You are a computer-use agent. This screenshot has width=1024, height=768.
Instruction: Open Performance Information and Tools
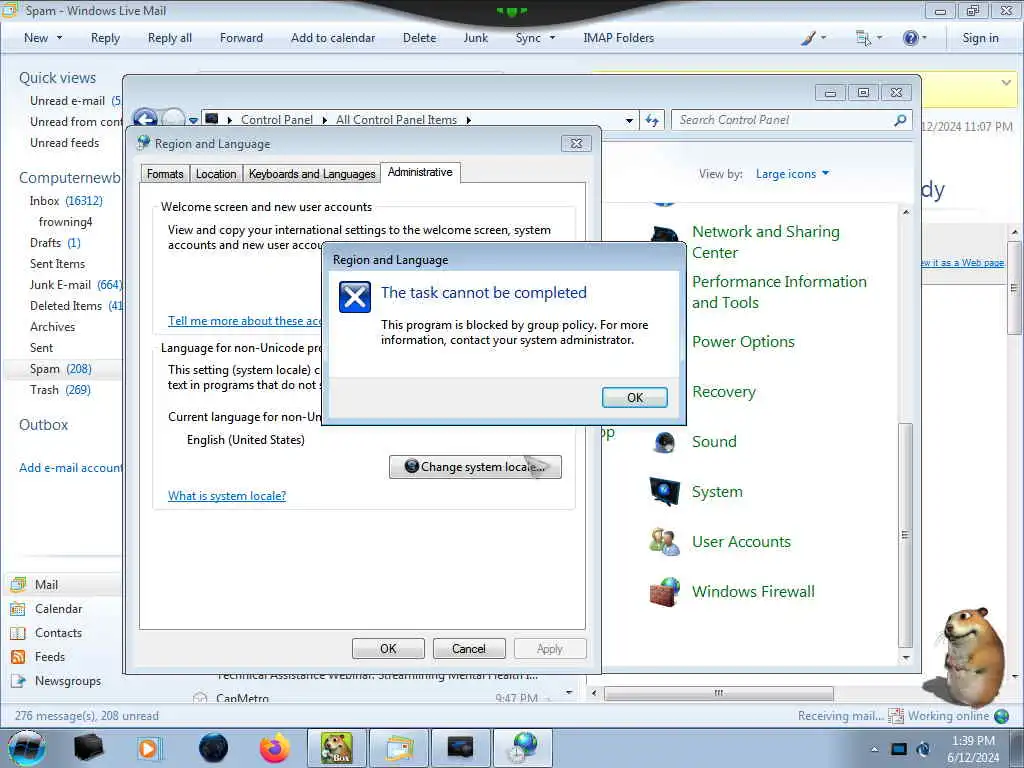tap(779, 292)
